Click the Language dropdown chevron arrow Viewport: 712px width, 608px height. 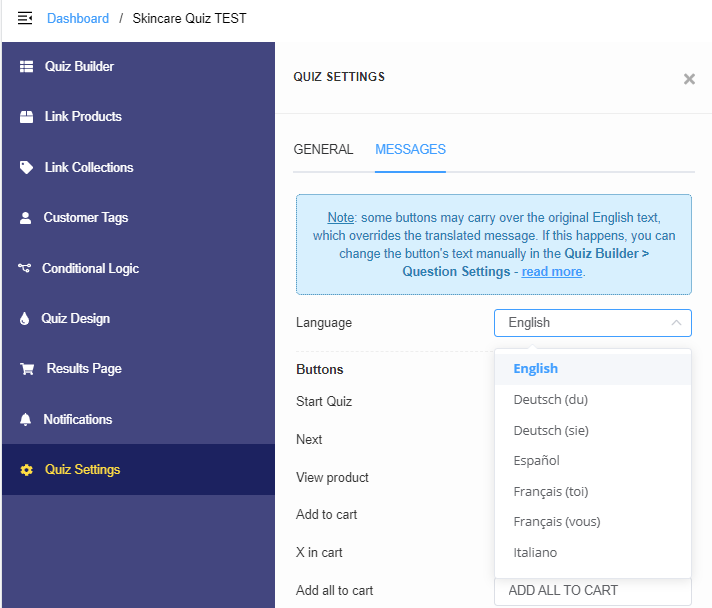[676, 323]
